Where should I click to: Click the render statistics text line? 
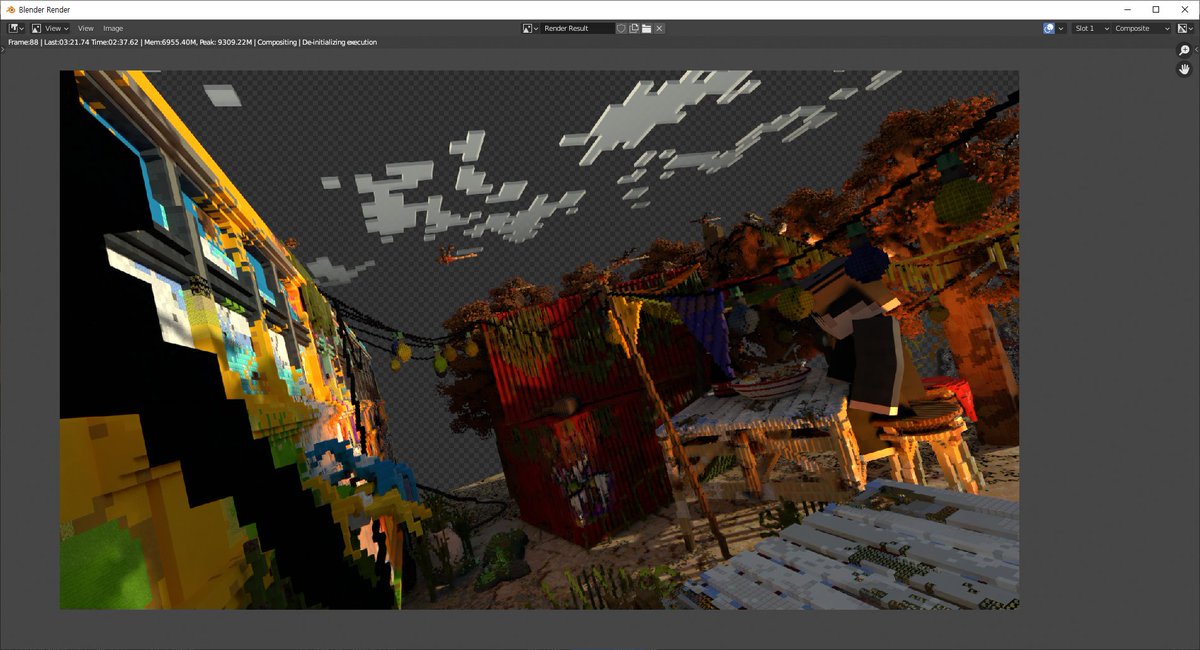click(192, 42)
